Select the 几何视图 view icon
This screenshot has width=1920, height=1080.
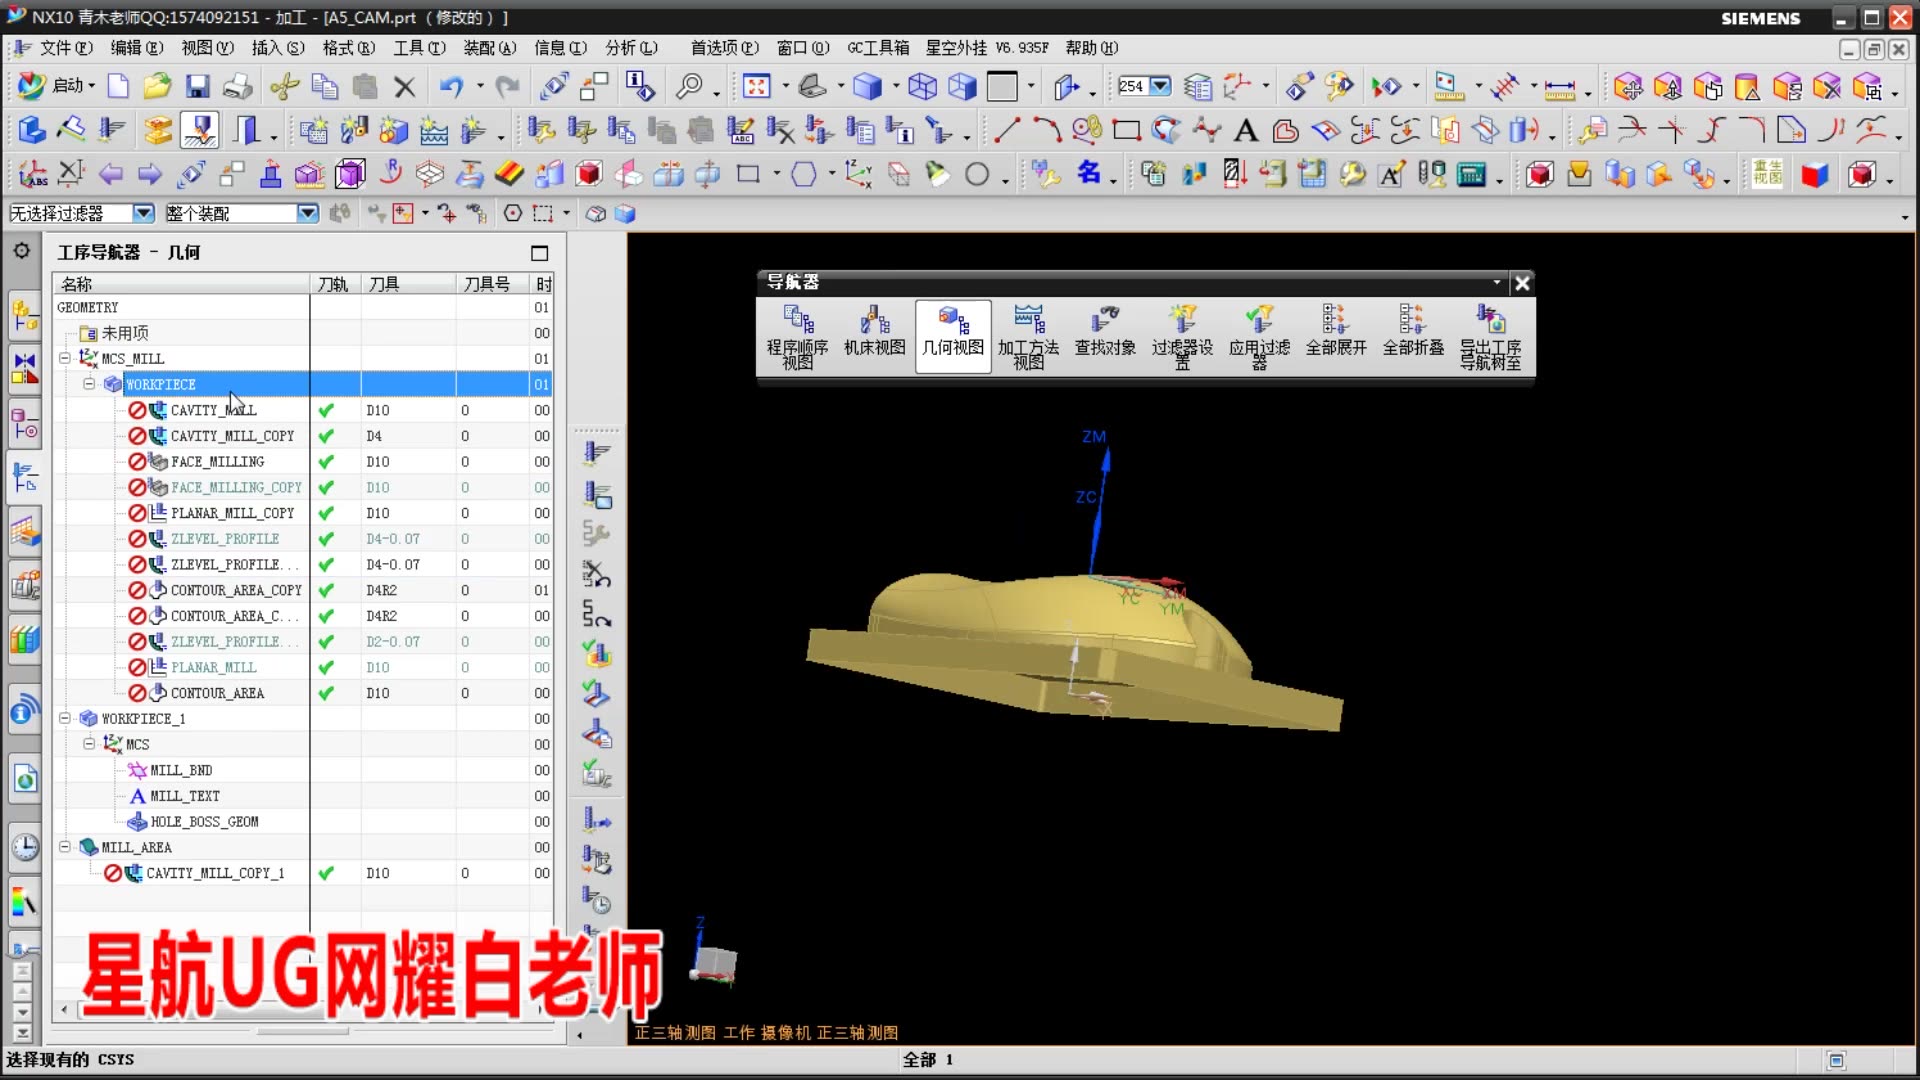pos(951,335)
